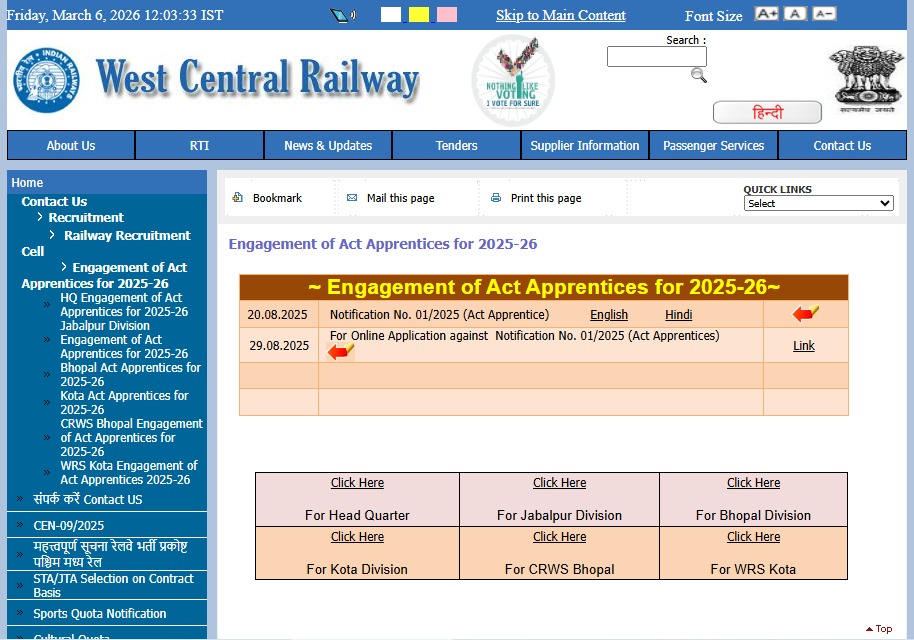Click into the Search text field

coord(656,57)
